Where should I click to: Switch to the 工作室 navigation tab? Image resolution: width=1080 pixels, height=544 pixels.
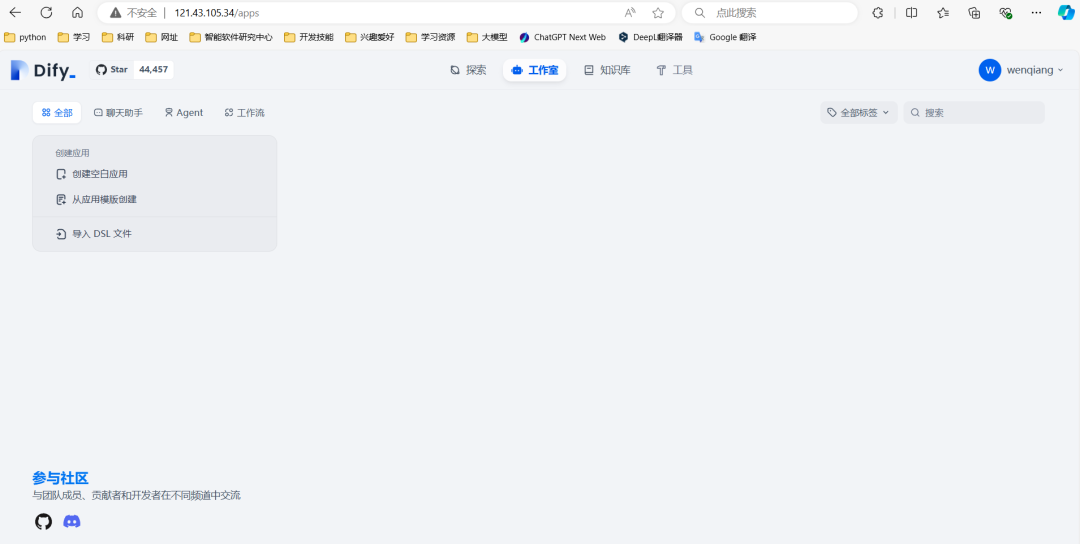click(534, 70)
